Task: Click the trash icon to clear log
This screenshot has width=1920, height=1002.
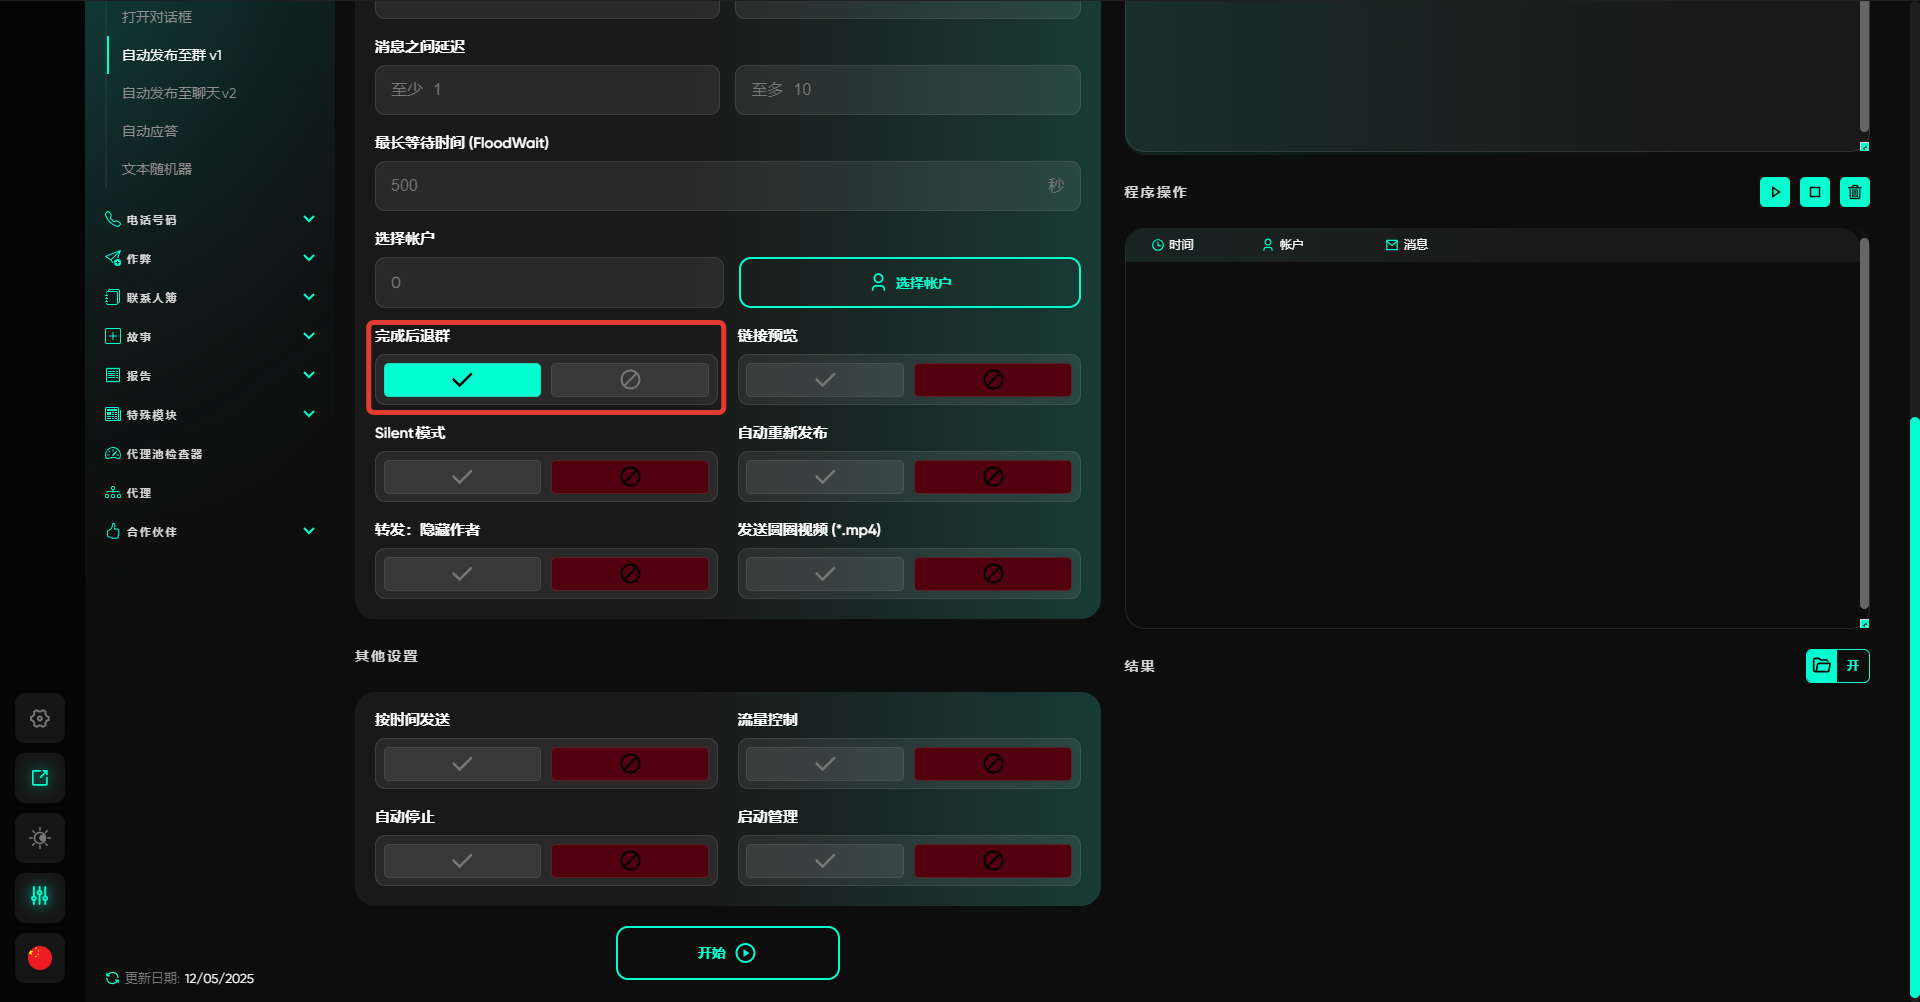Action: [1854, 192]
